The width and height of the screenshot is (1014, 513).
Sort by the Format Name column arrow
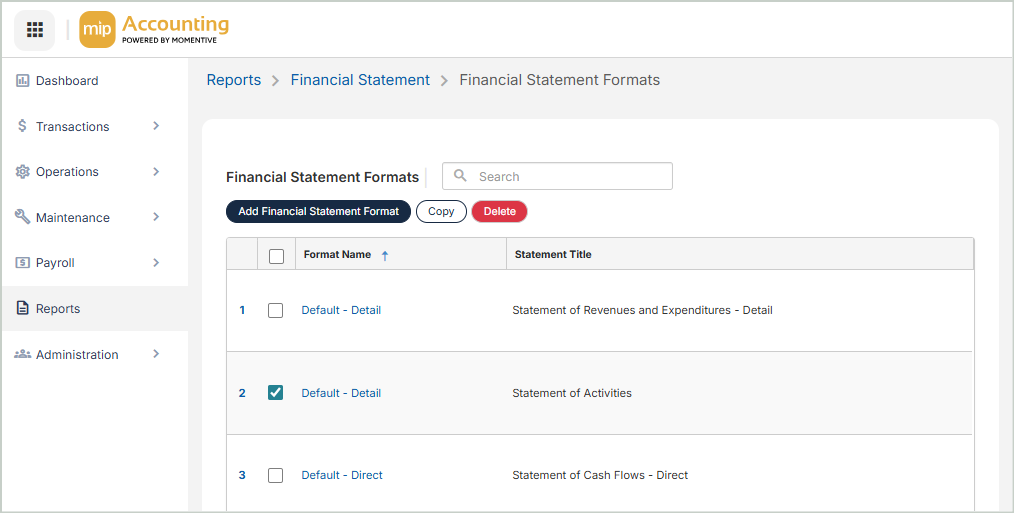385,256
